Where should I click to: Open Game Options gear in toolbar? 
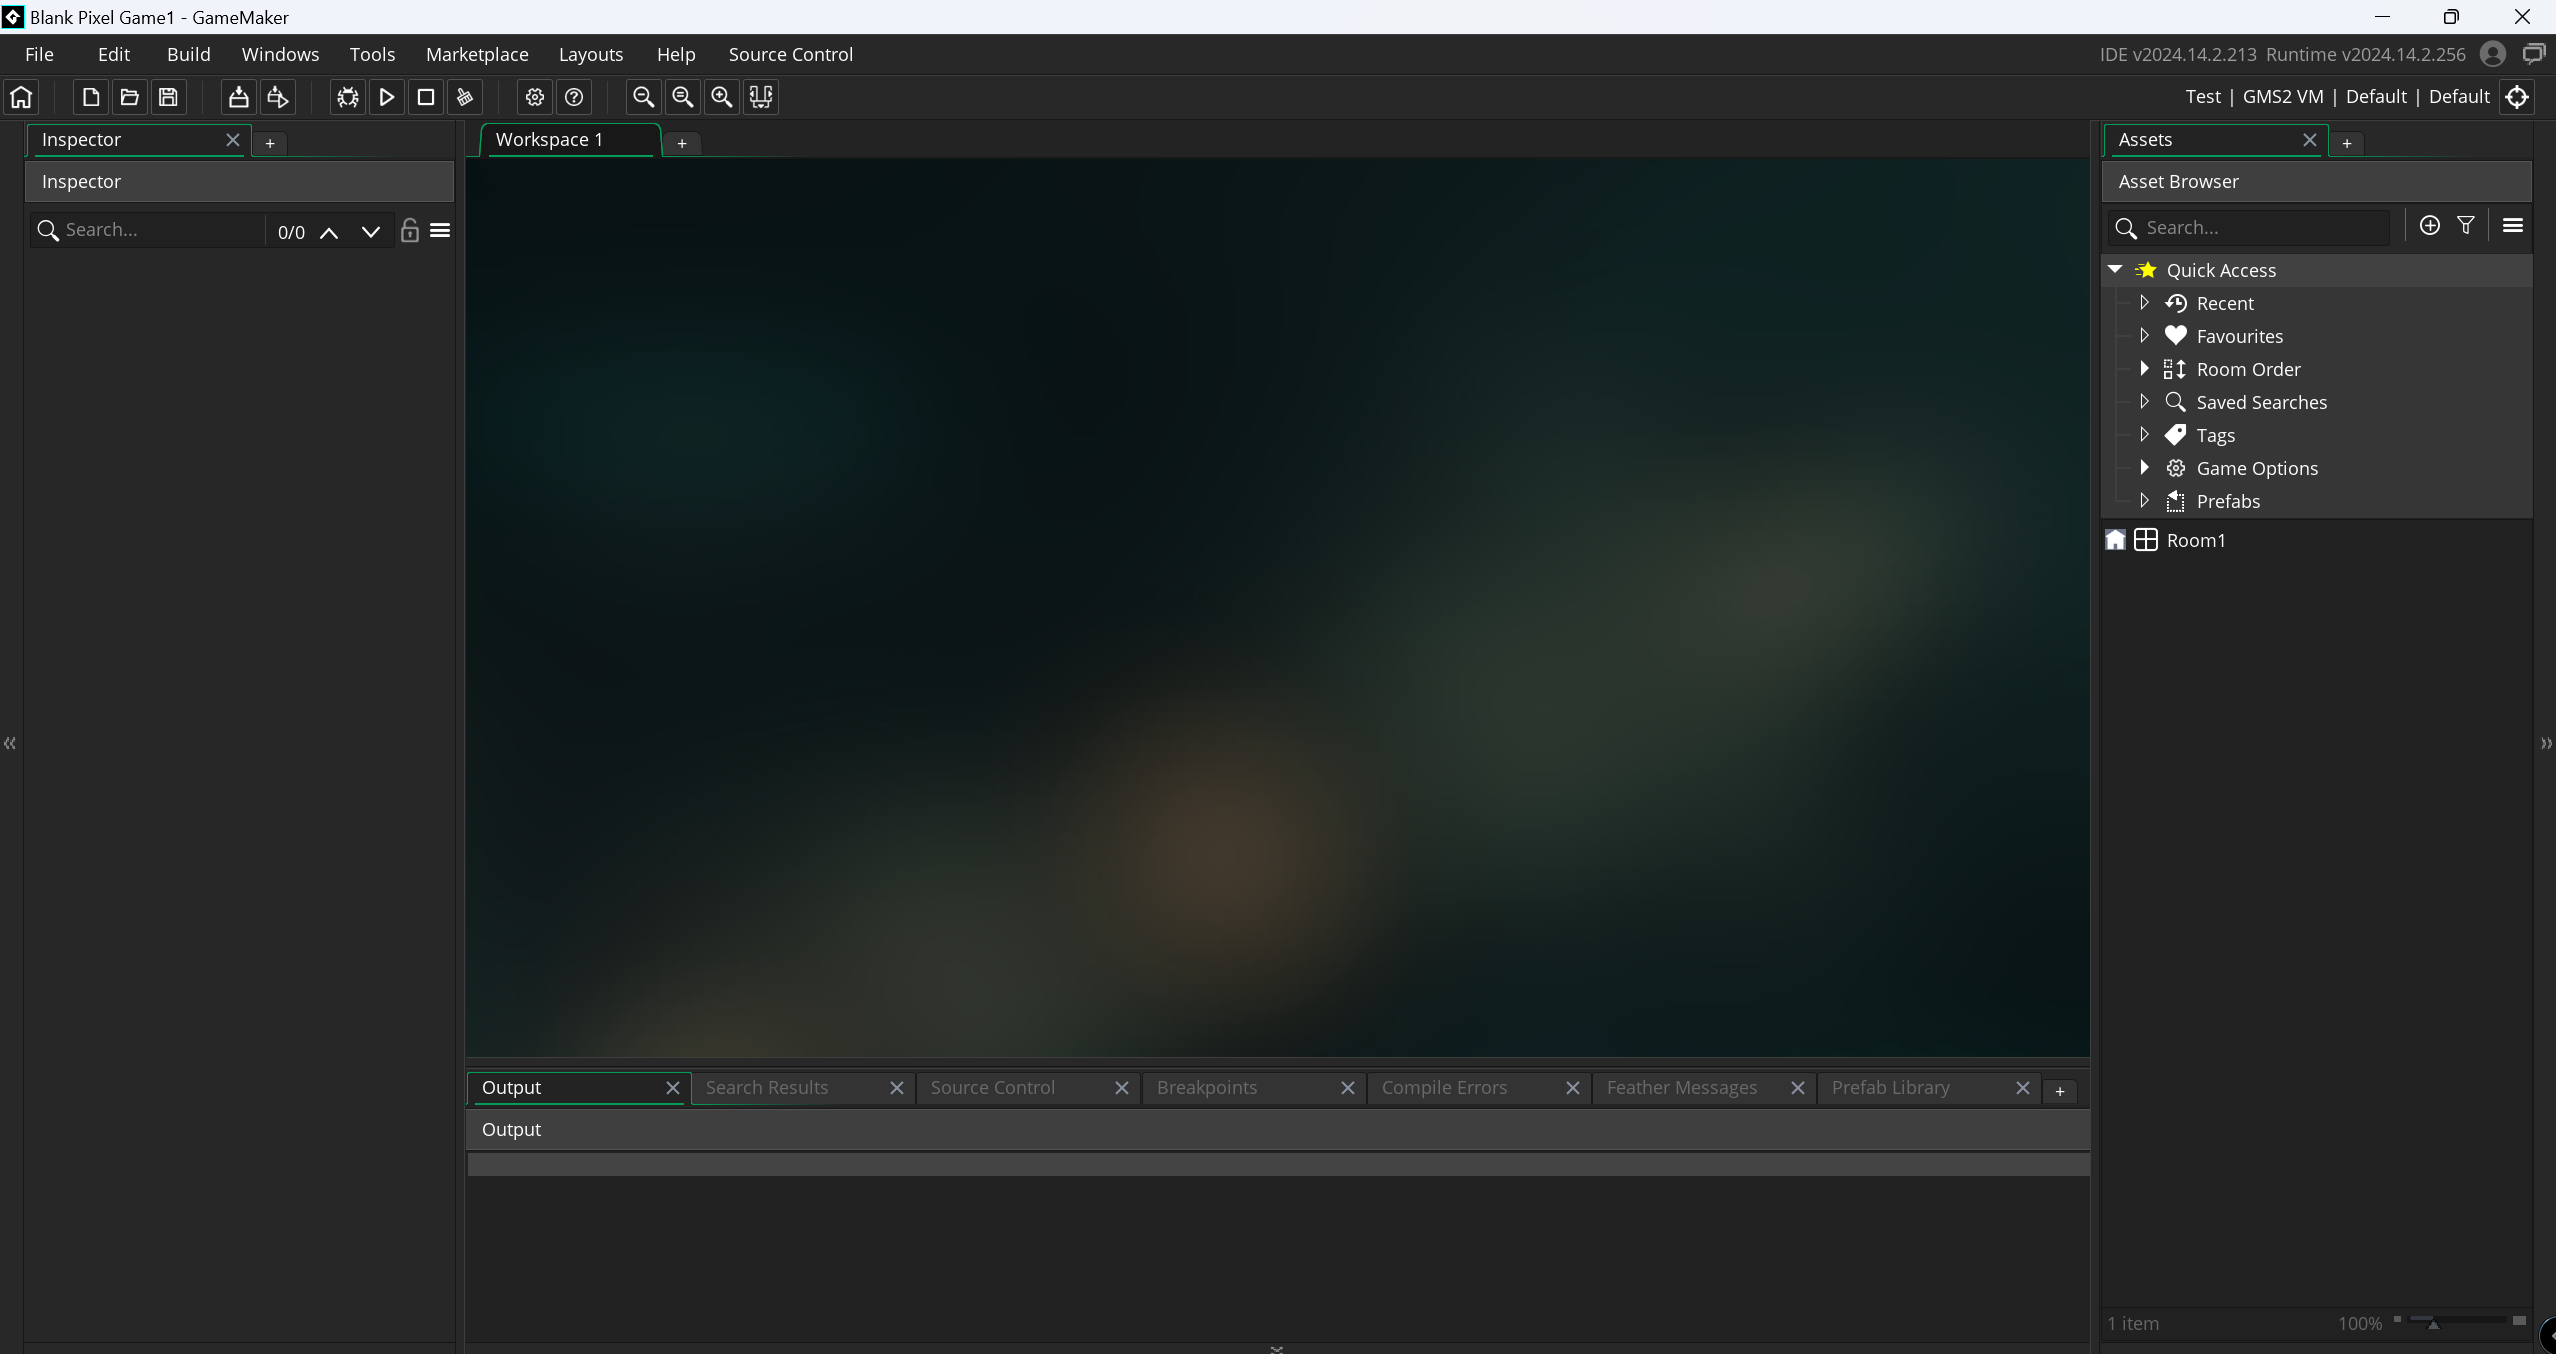coord(535,97)
